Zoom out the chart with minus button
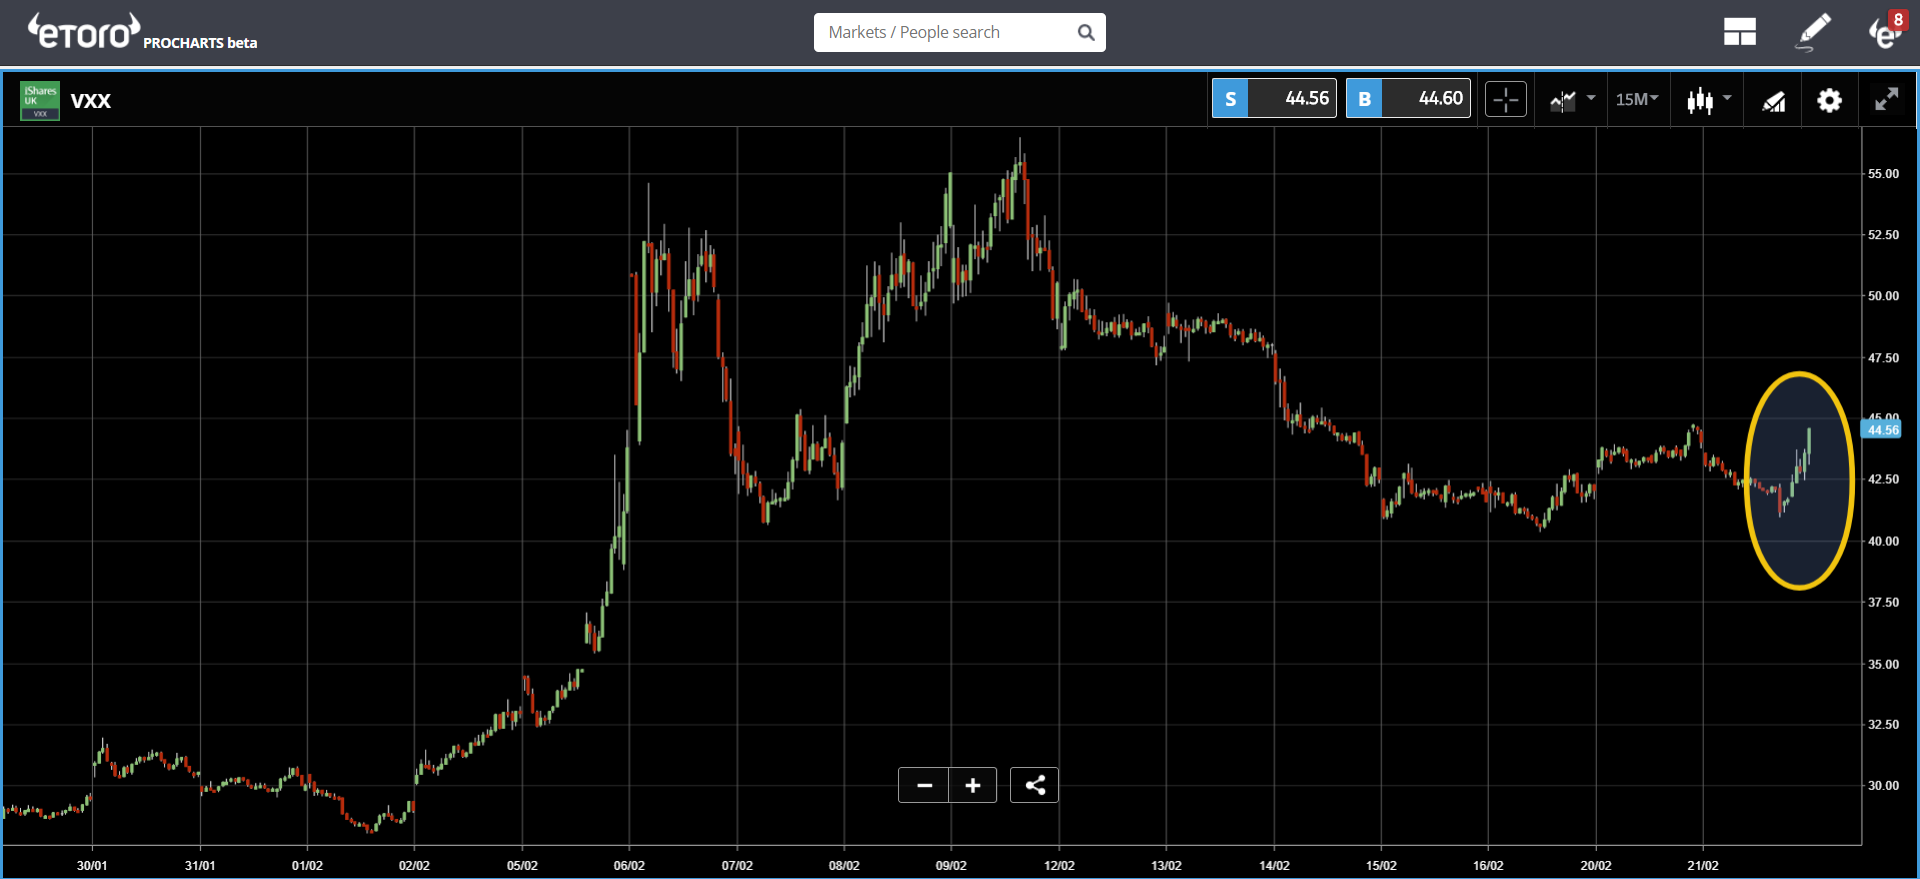This screenshot has height=879, width=1920. pyautogui.click(x=924, y=785)
